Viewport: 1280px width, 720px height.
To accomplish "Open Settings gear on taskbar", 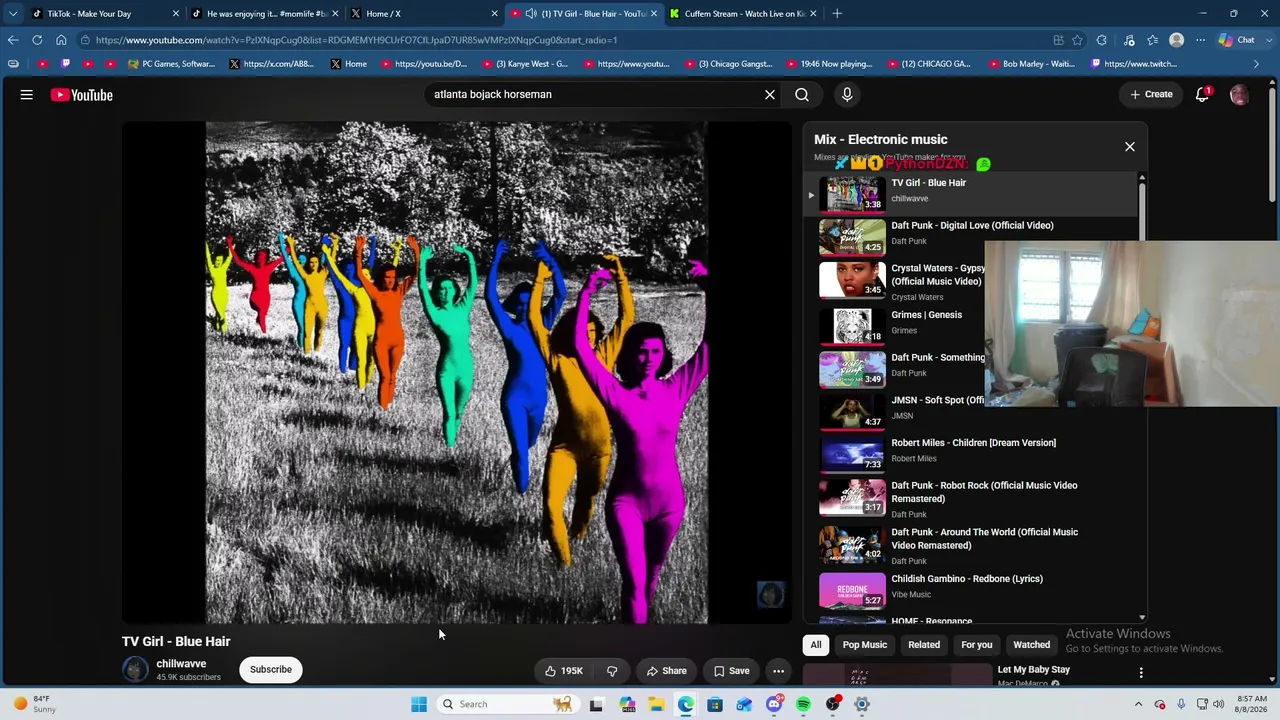I will (861, 704).
